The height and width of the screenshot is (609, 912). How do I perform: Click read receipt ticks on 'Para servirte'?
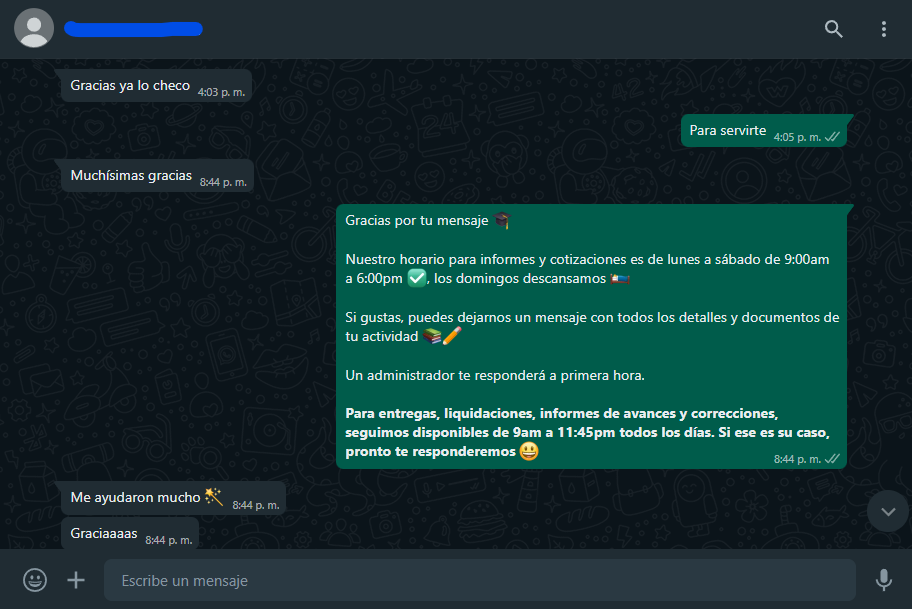(832, 137)
